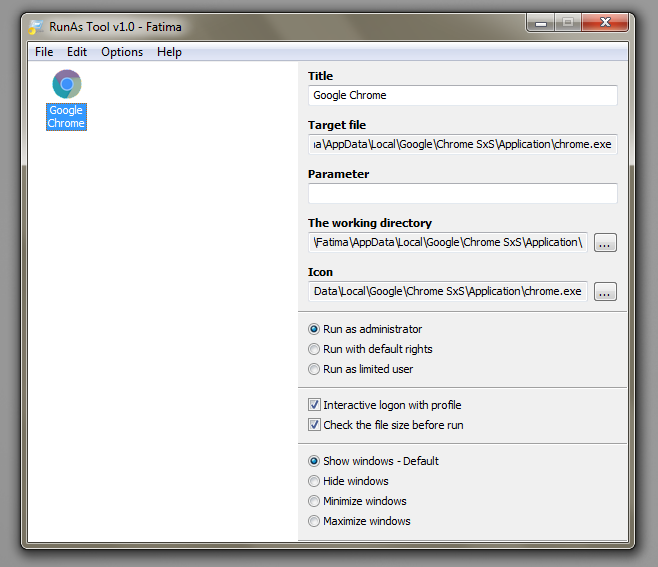Click the Target file path field
This screenshot has width=658, height=567.
coord(462,144)
